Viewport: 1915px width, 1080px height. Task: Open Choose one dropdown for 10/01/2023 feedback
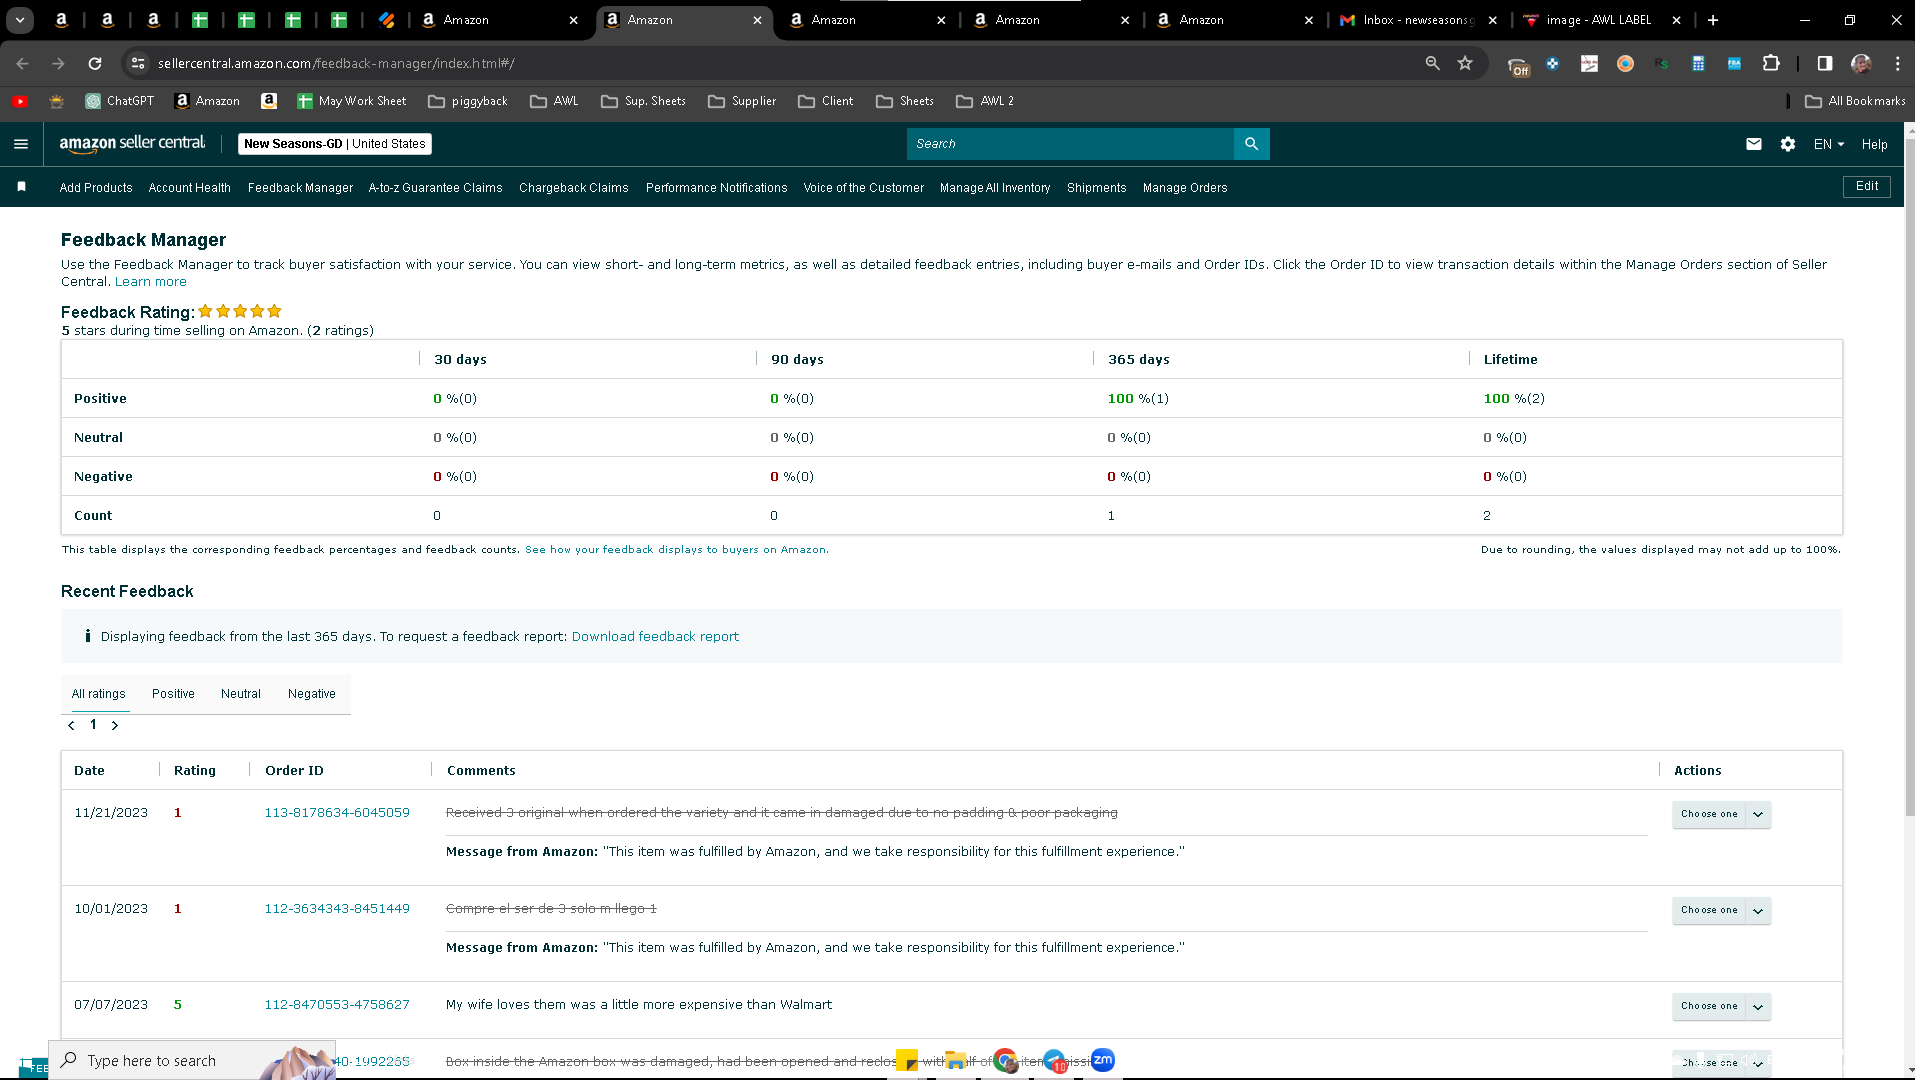[x=1721, y=910]
